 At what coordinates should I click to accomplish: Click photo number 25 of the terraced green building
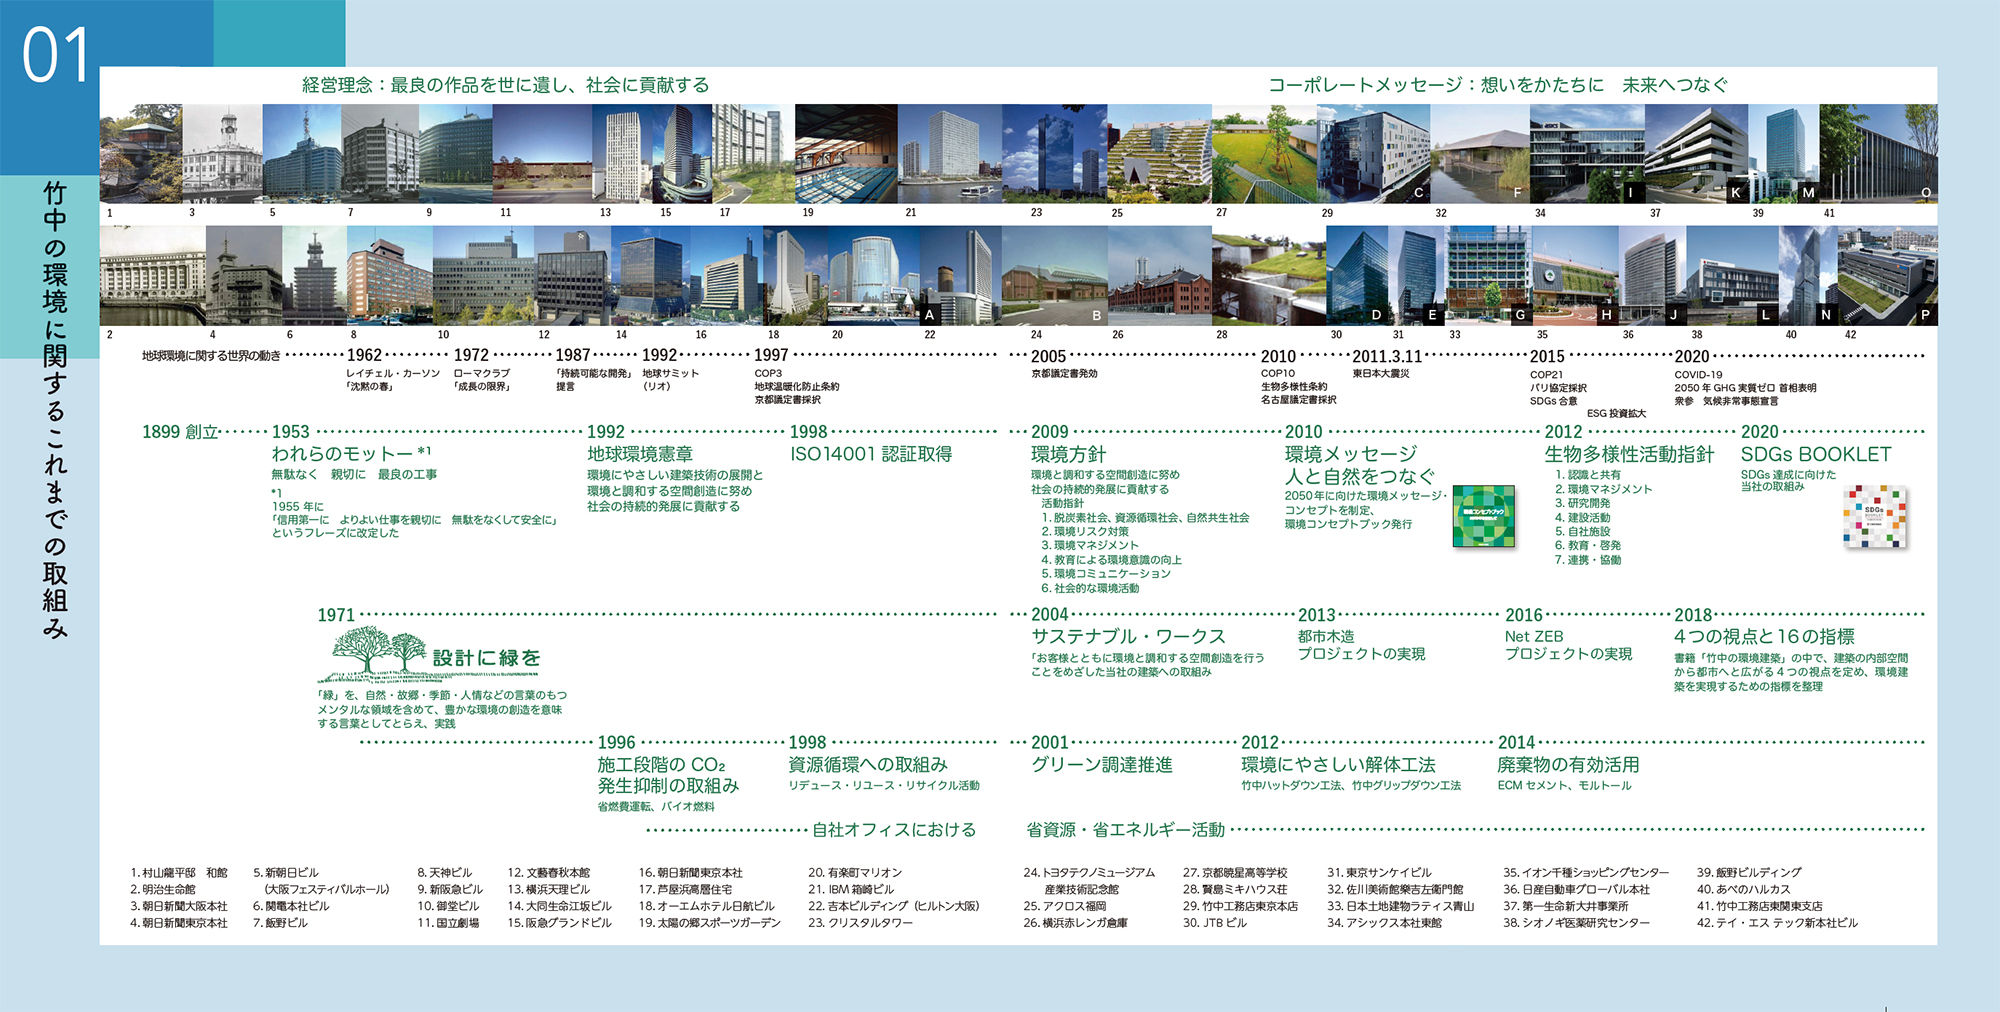click(x=1159, y=154)
